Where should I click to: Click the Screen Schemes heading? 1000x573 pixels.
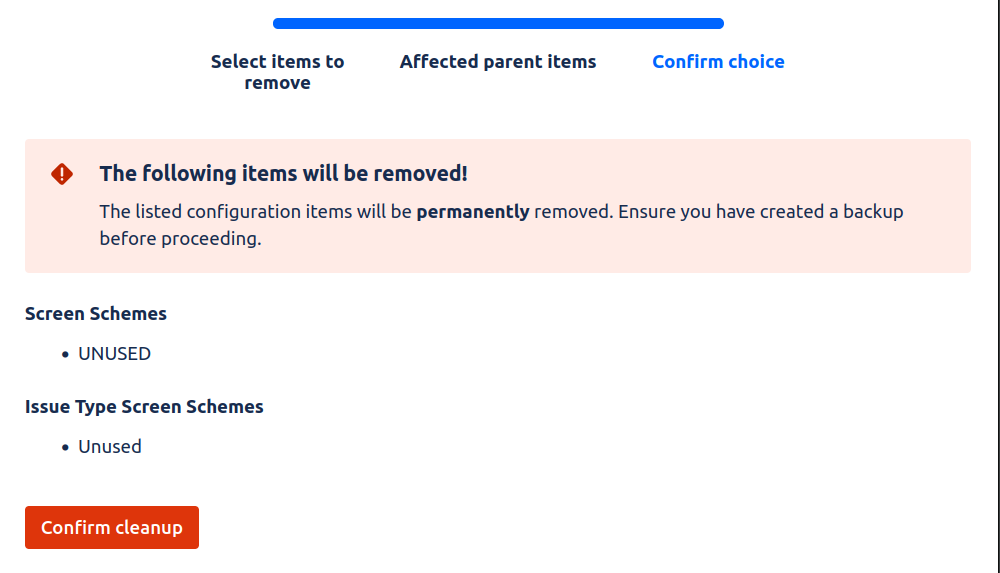click(x=96, y=314)
